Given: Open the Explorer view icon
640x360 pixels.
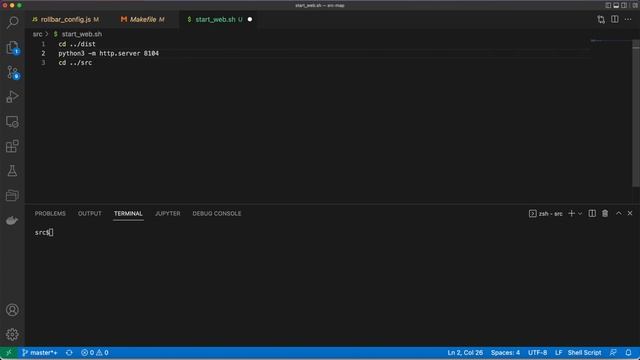Looking at the screenshot, I should click(12, 47).
